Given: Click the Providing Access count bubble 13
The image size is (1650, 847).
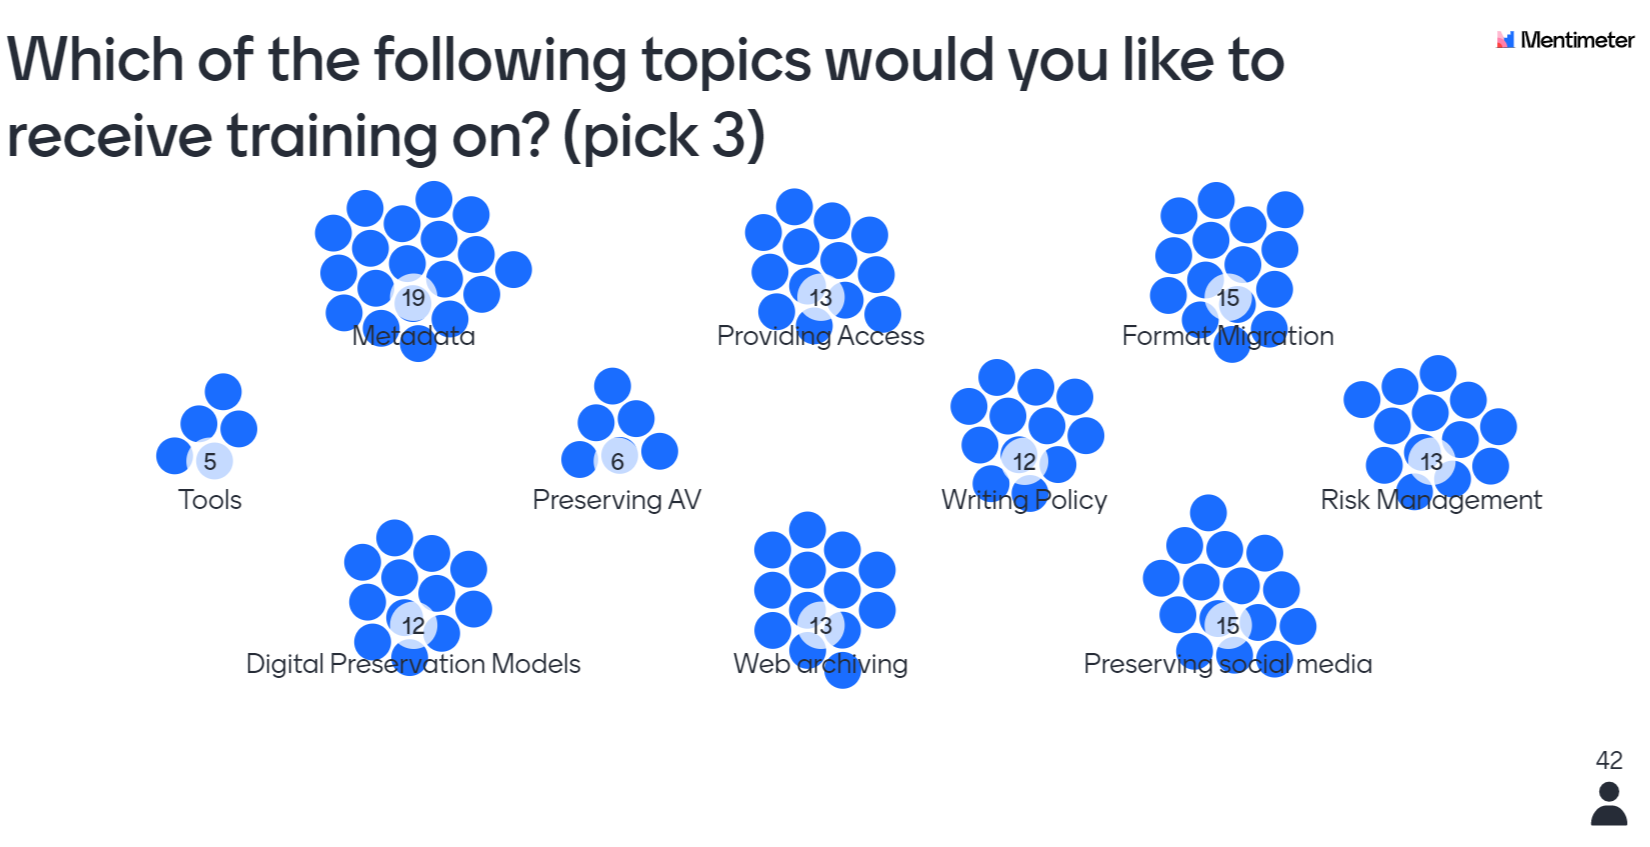Looking at the screenshot, I should (821, 298).
